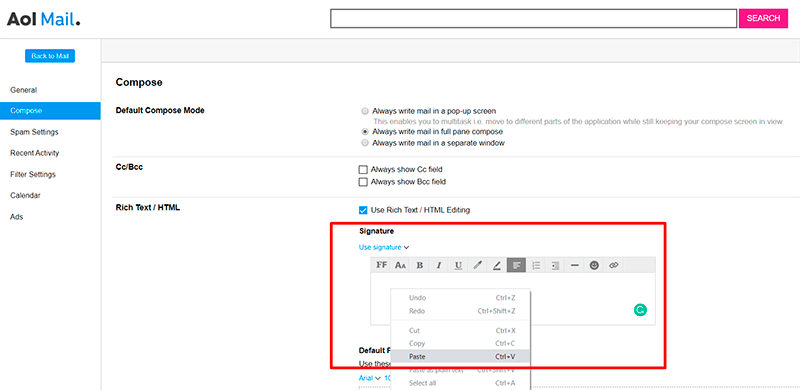Insert a horizontal line in signature

574,265
